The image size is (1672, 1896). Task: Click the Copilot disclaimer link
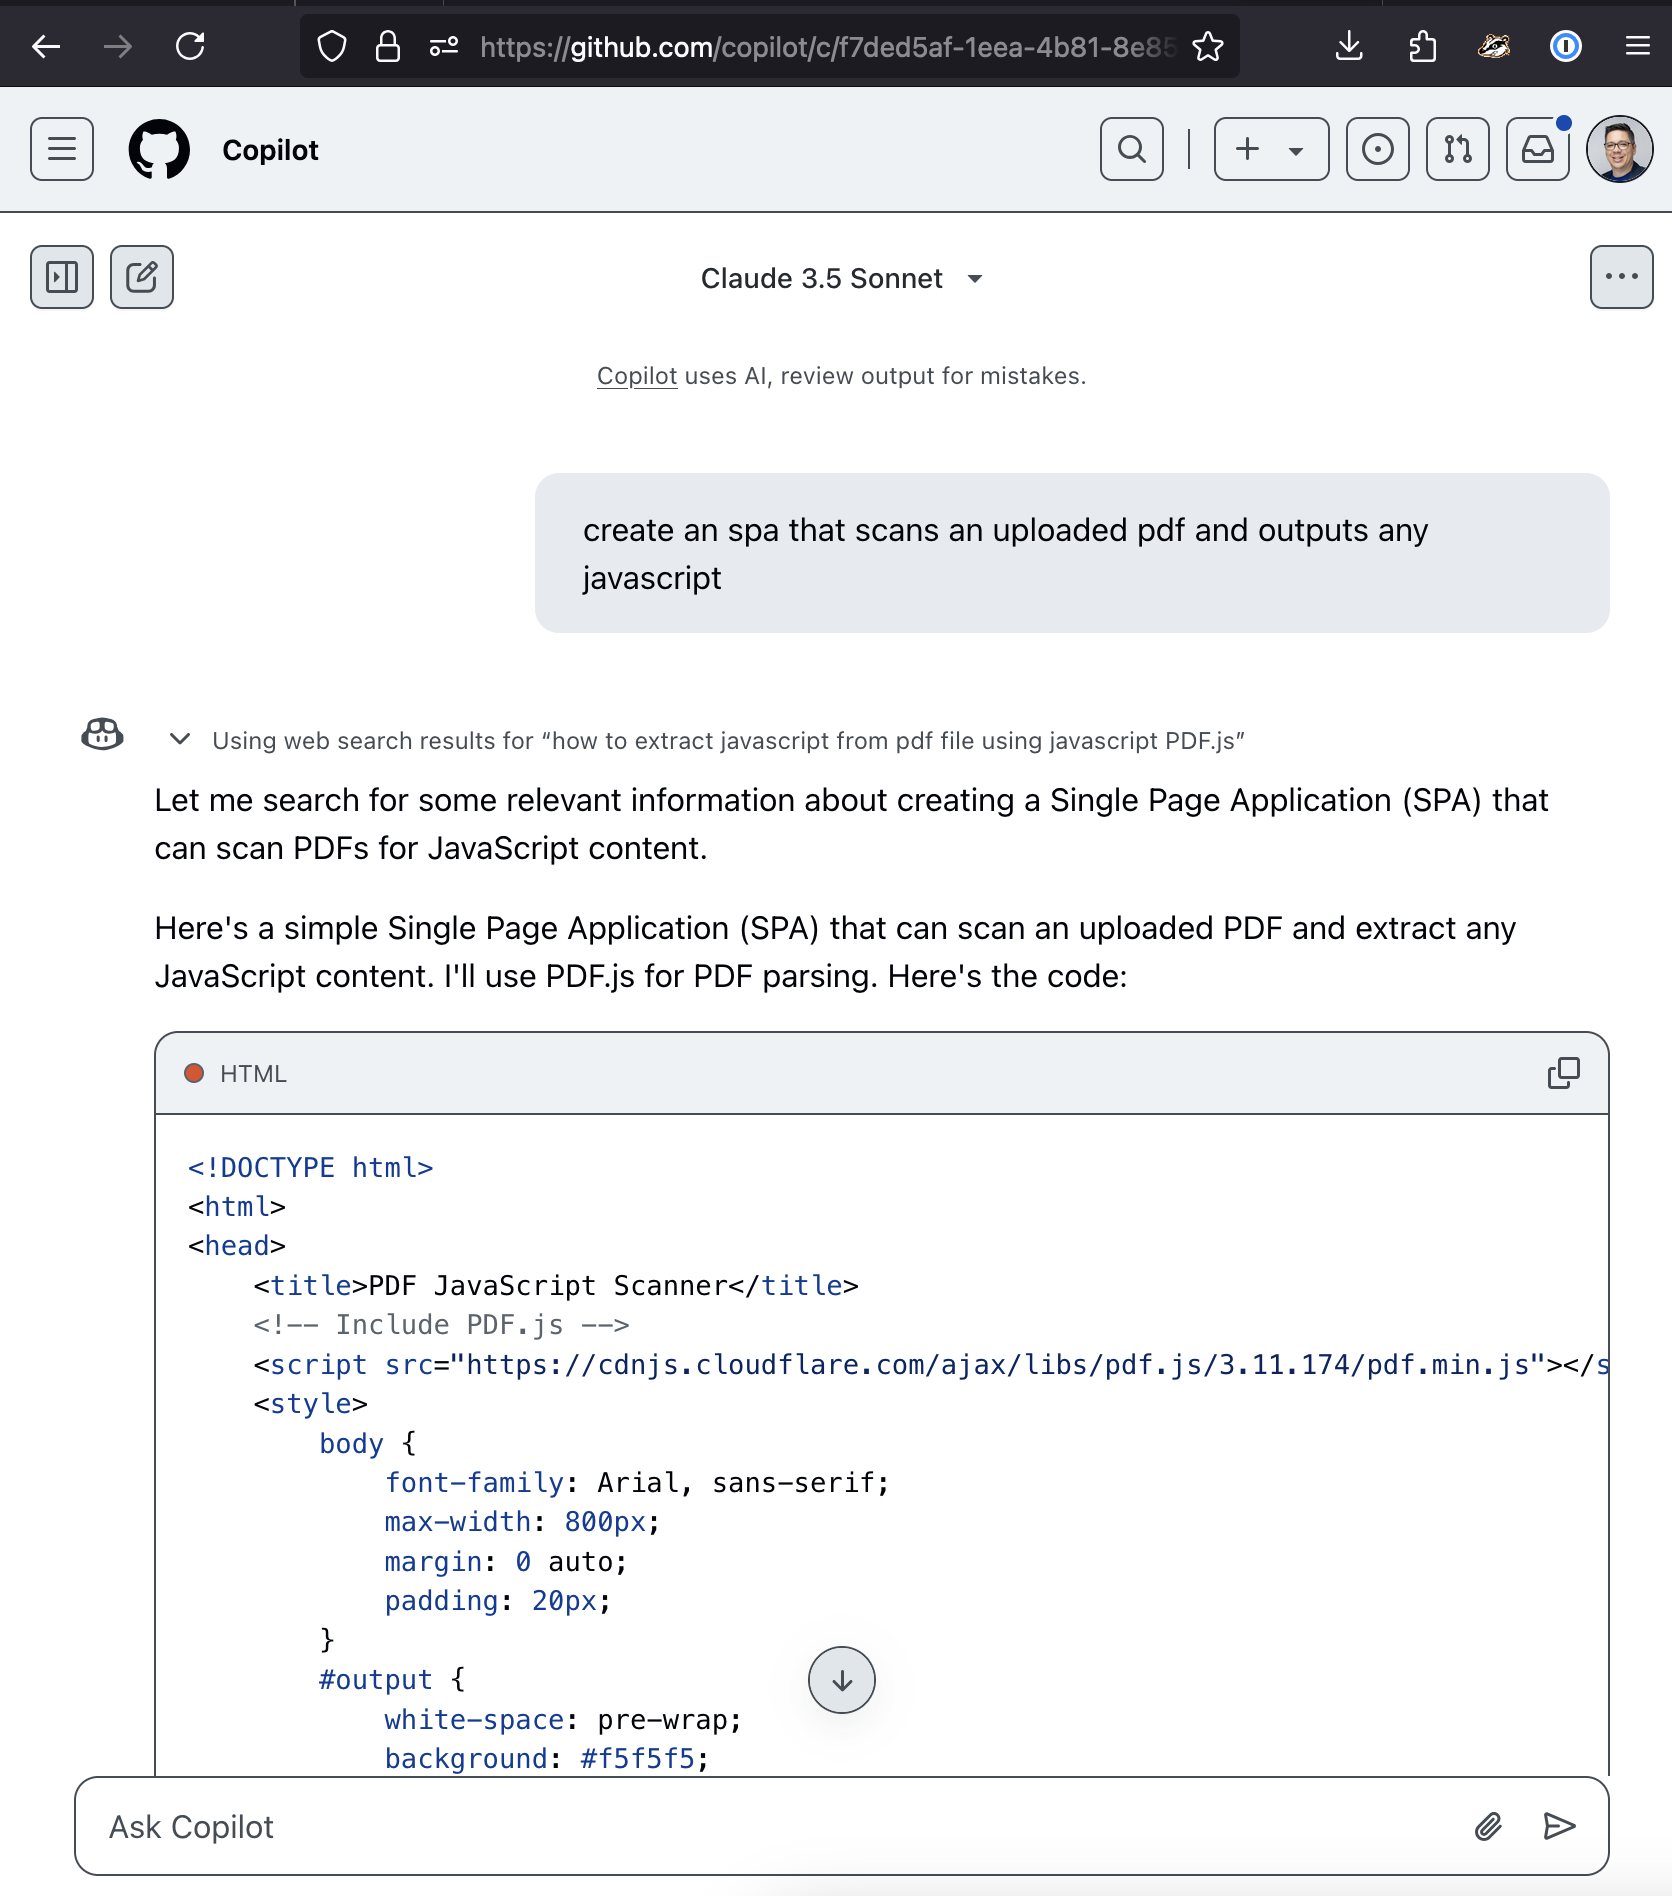pos(636,376)
